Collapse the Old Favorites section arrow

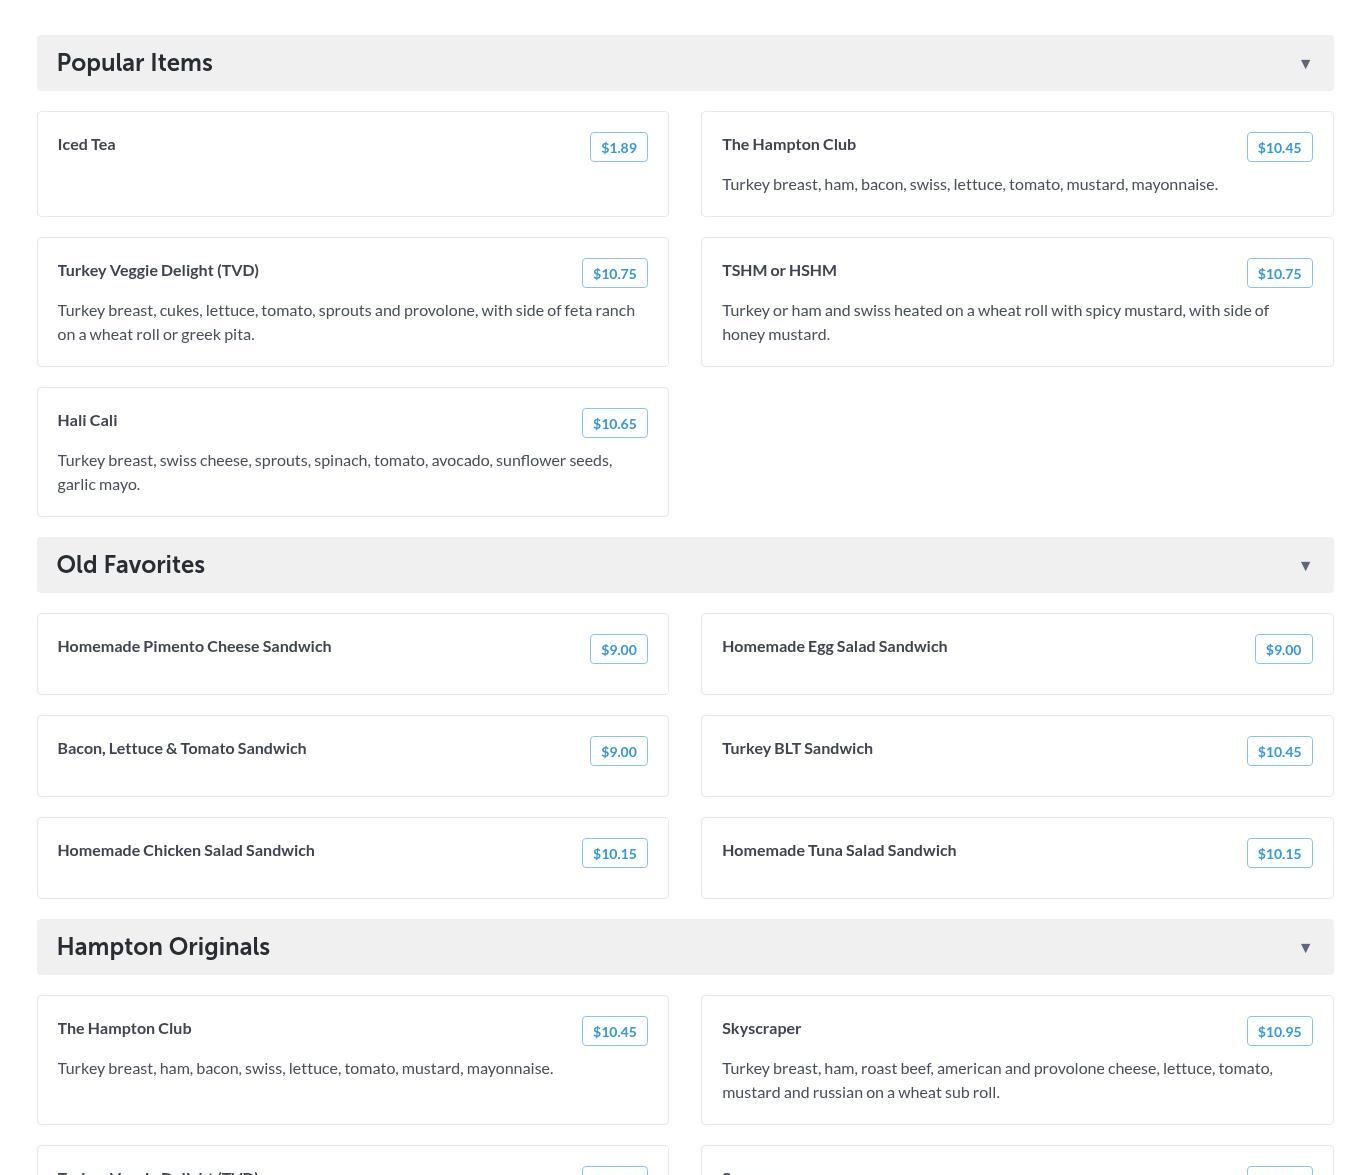click(x=1305, y=566)
